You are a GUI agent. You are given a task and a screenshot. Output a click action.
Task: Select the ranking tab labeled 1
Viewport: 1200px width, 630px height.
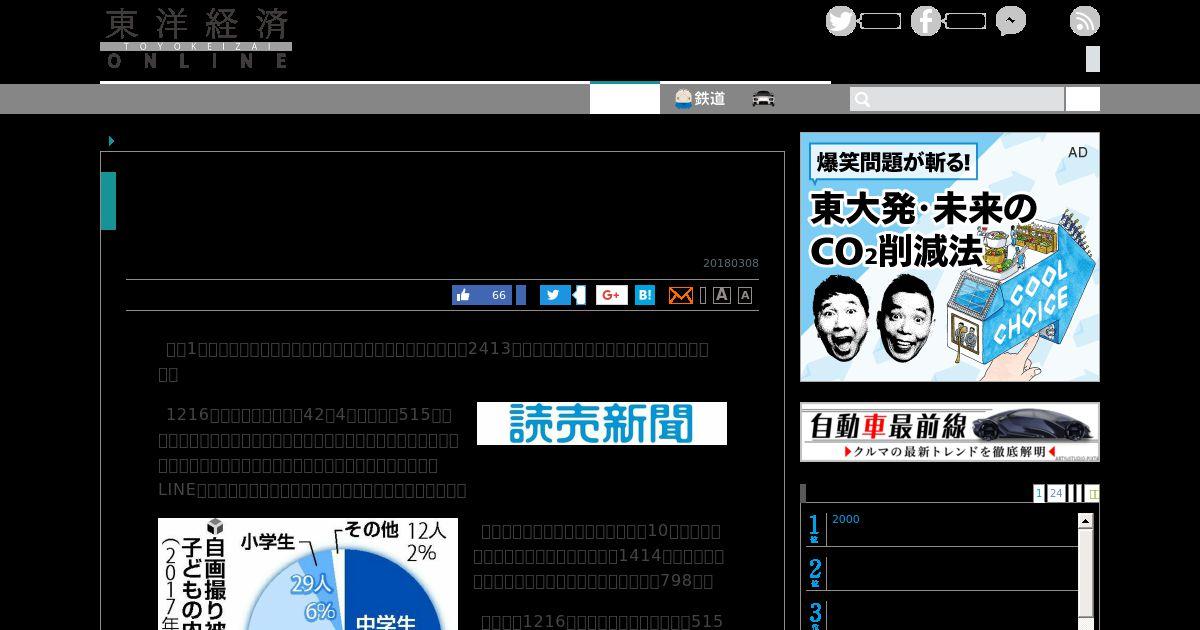click(1039, 493)
